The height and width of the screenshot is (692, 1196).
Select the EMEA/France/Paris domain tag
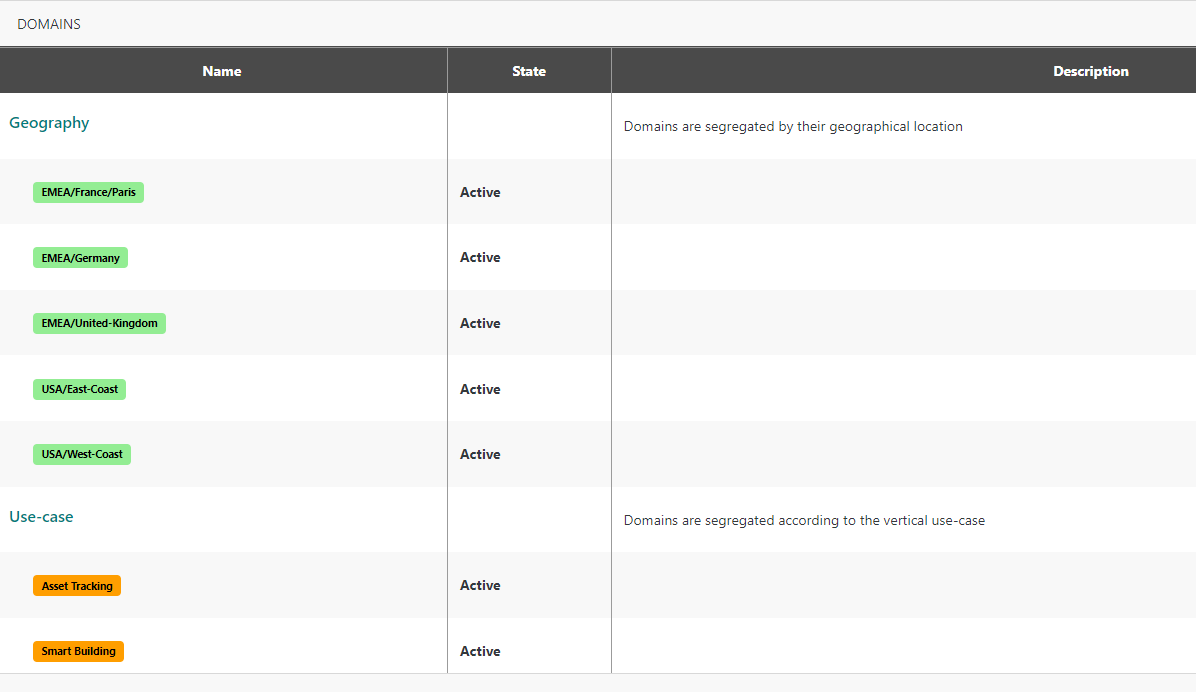coord(88,192)
